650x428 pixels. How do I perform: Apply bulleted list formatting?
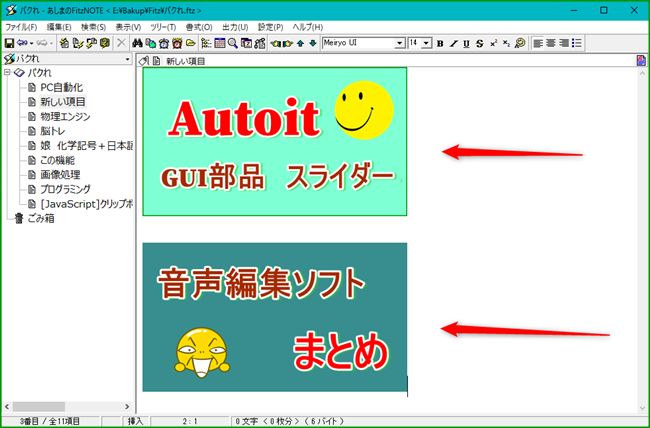coord(577,43)
